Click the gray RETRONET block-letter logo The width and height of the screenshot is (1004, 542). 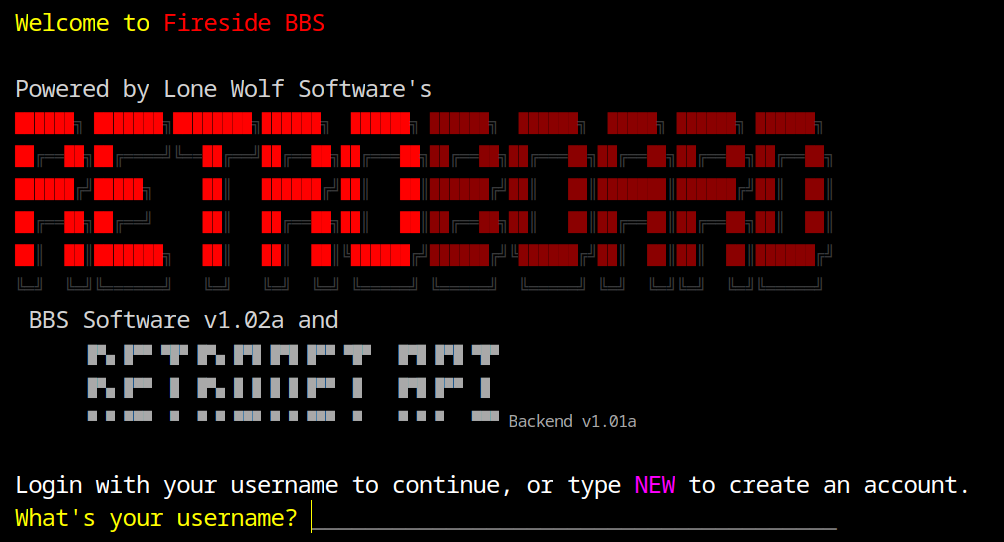click(x=229, y=382)
